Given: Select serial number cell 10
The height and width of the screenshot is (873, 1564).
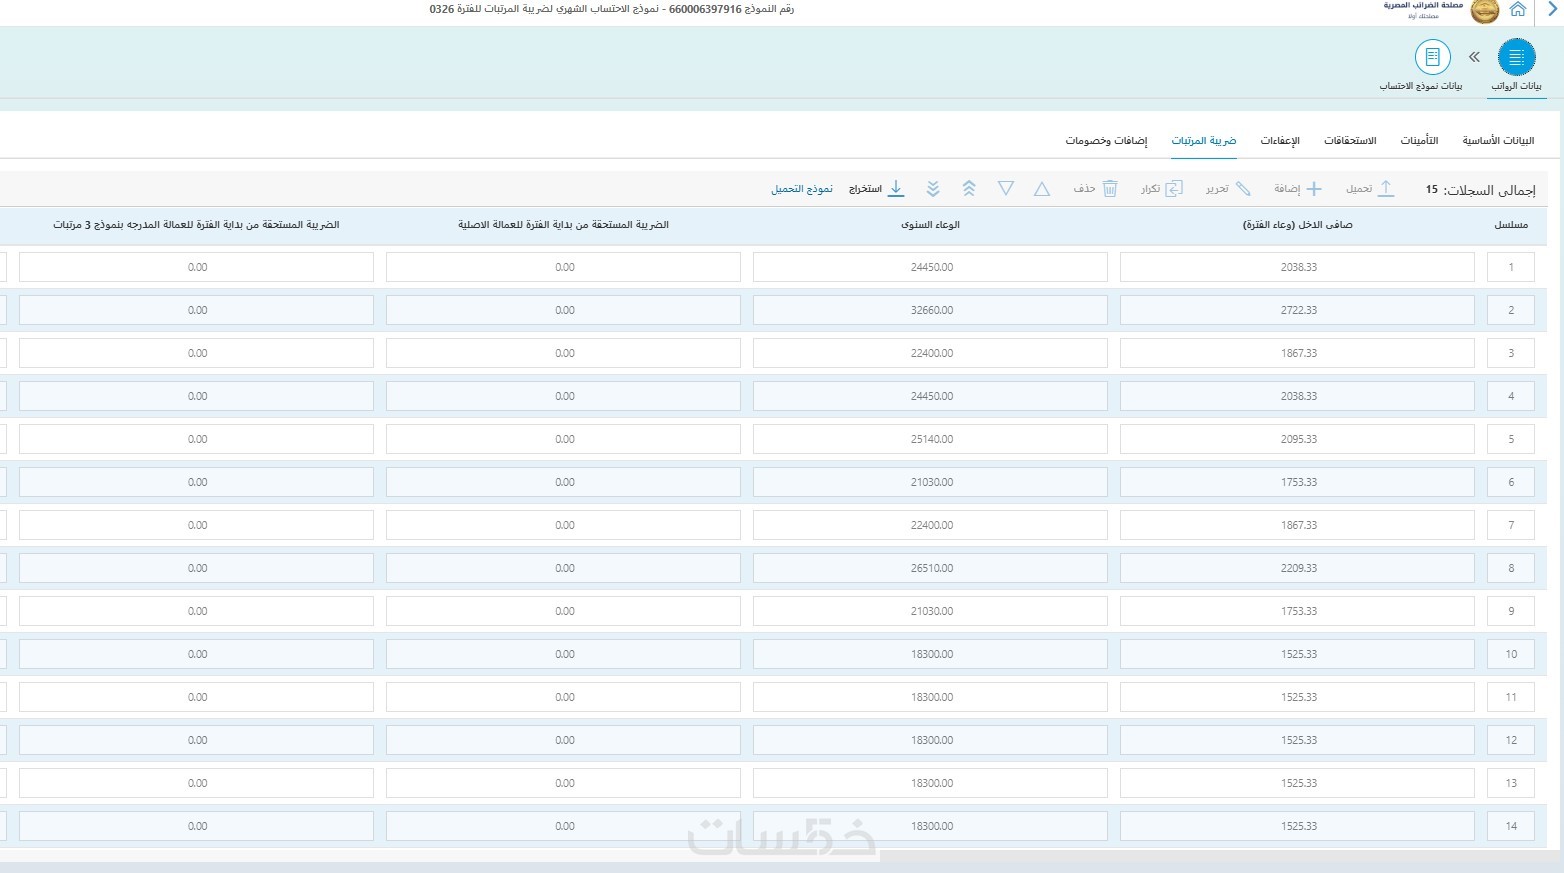Looking at the screenshot, I should click(1511, 654).
